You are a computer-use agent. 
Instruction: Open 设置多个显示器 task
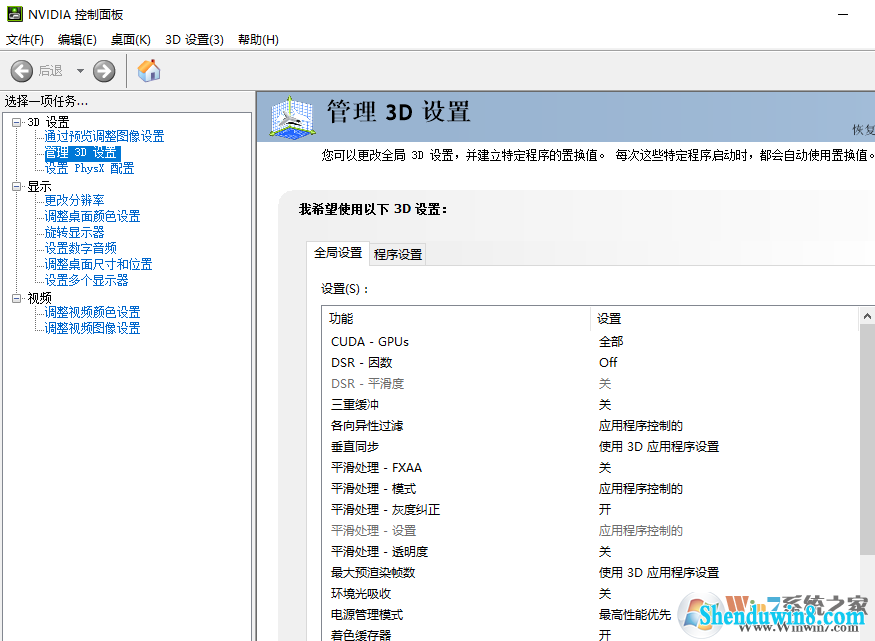coord(86,280)
